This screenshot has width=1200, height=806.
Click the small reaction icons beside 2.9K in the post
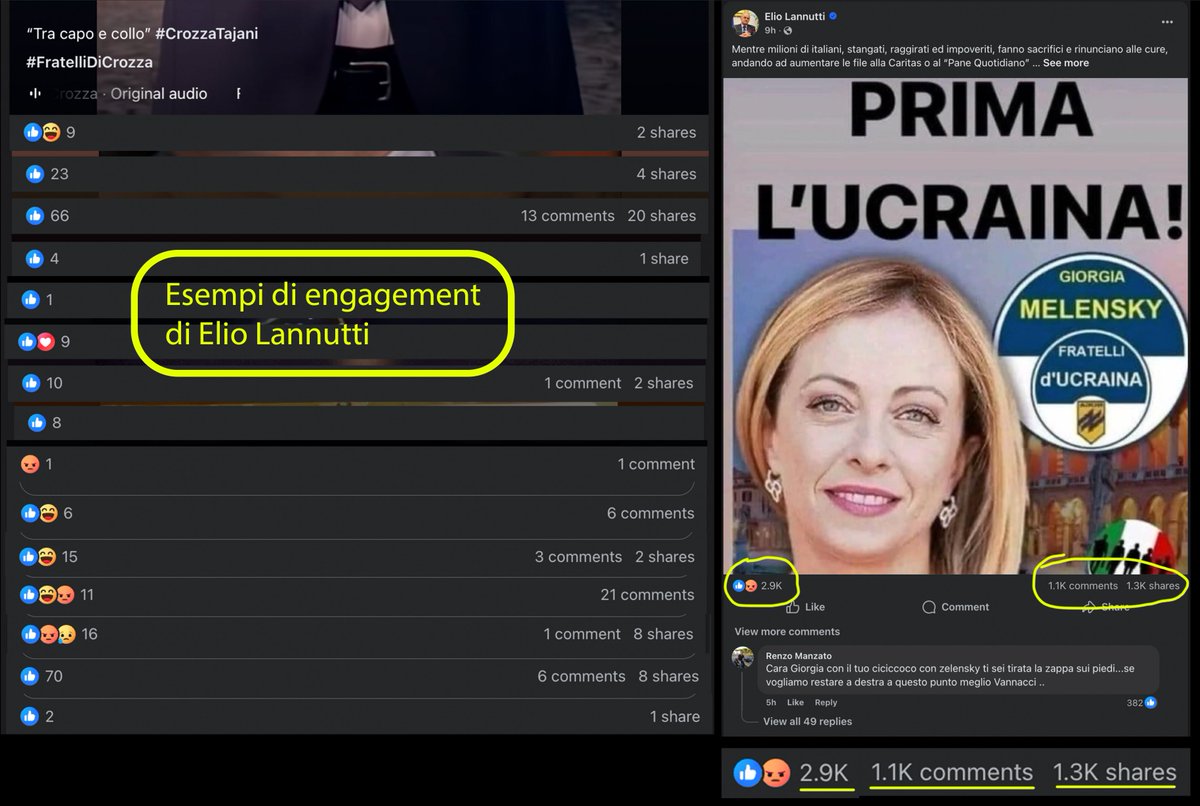[x=745, y=586]
